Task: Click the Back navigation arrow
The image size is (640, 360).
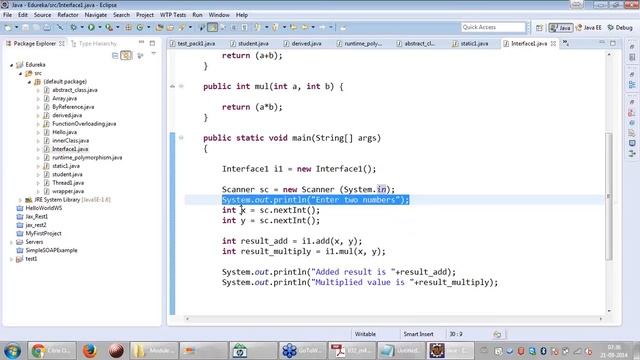Action: pyautogui.click(x=304, y=27)
